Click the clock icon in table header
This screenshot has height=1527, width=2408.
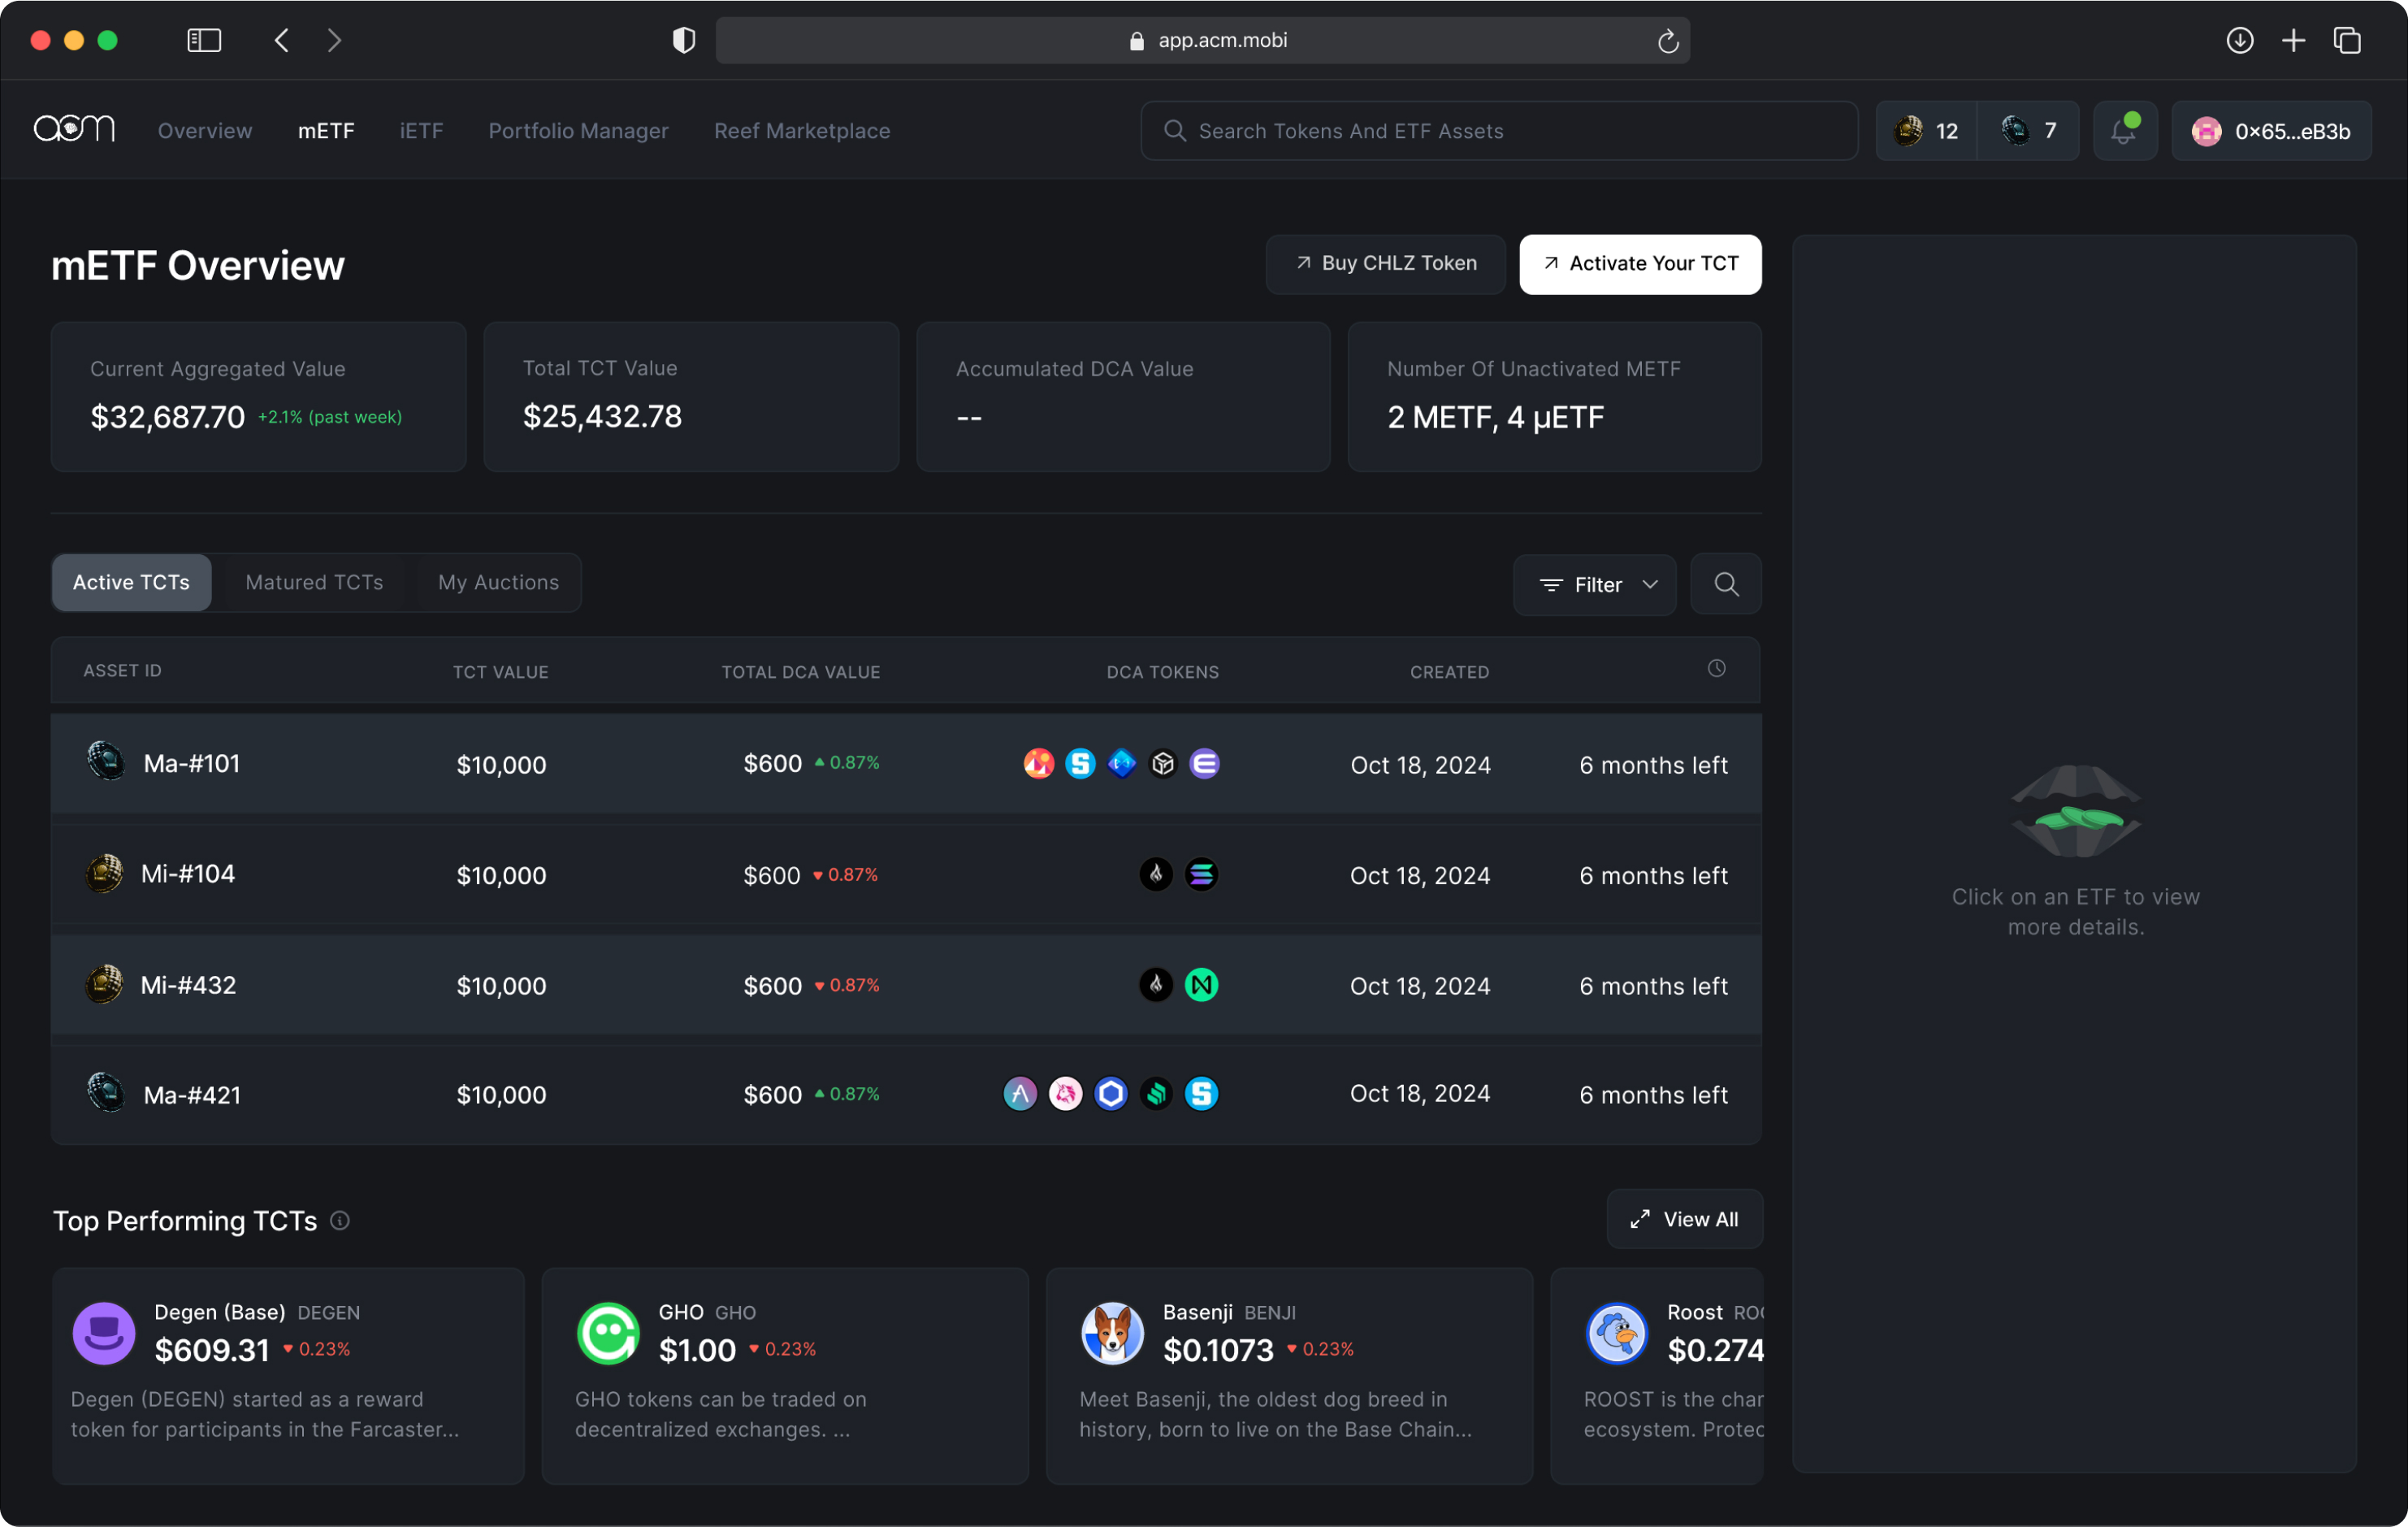pyautogui.click(x=1716, y=669)
